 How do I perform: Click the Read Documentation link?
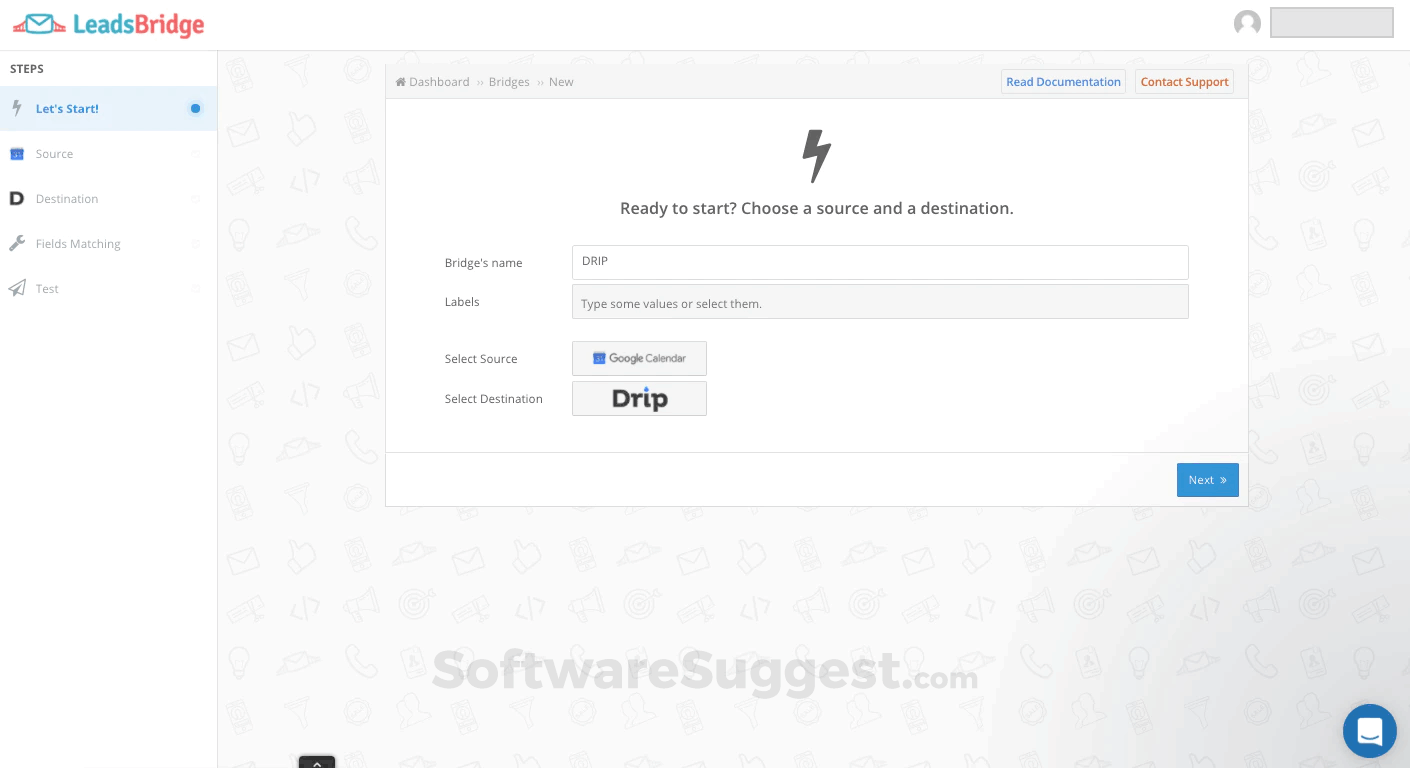1063,81
